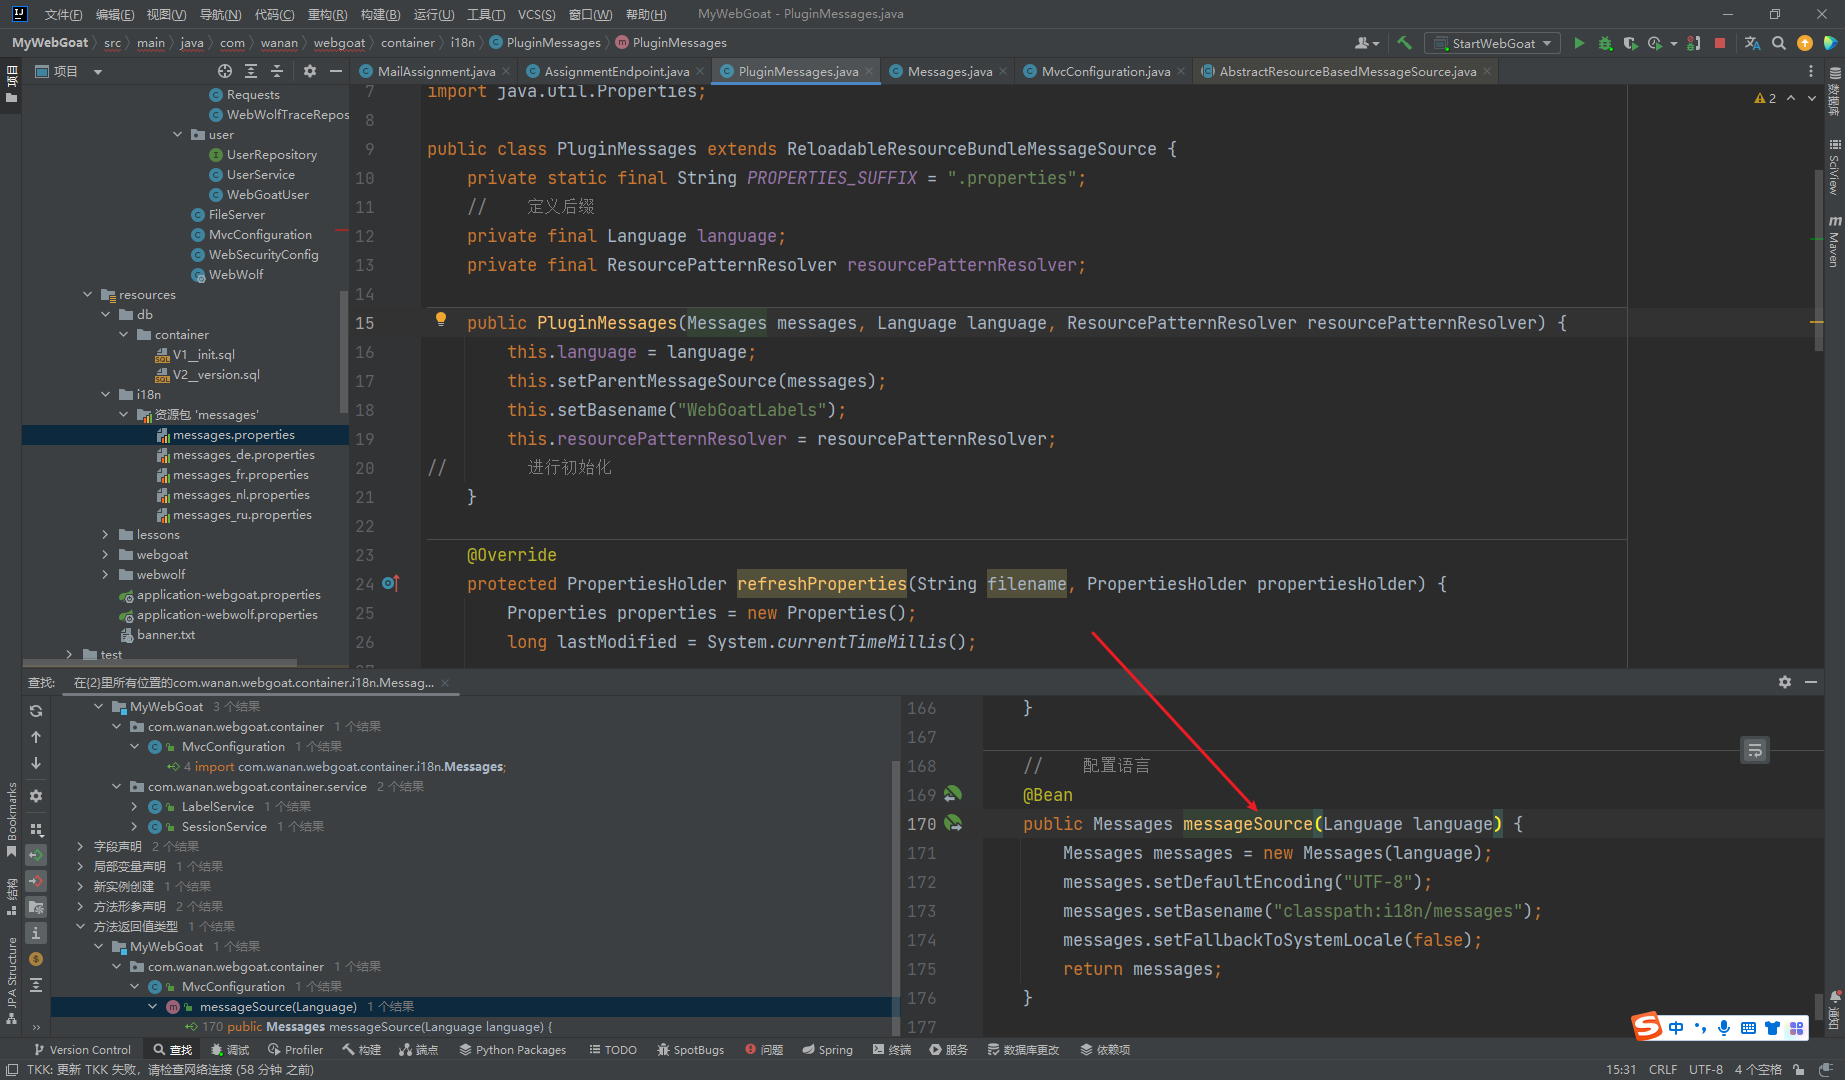Click the attach debugger to process icon
1845x1080 pixels.
tap(1693, 43)
